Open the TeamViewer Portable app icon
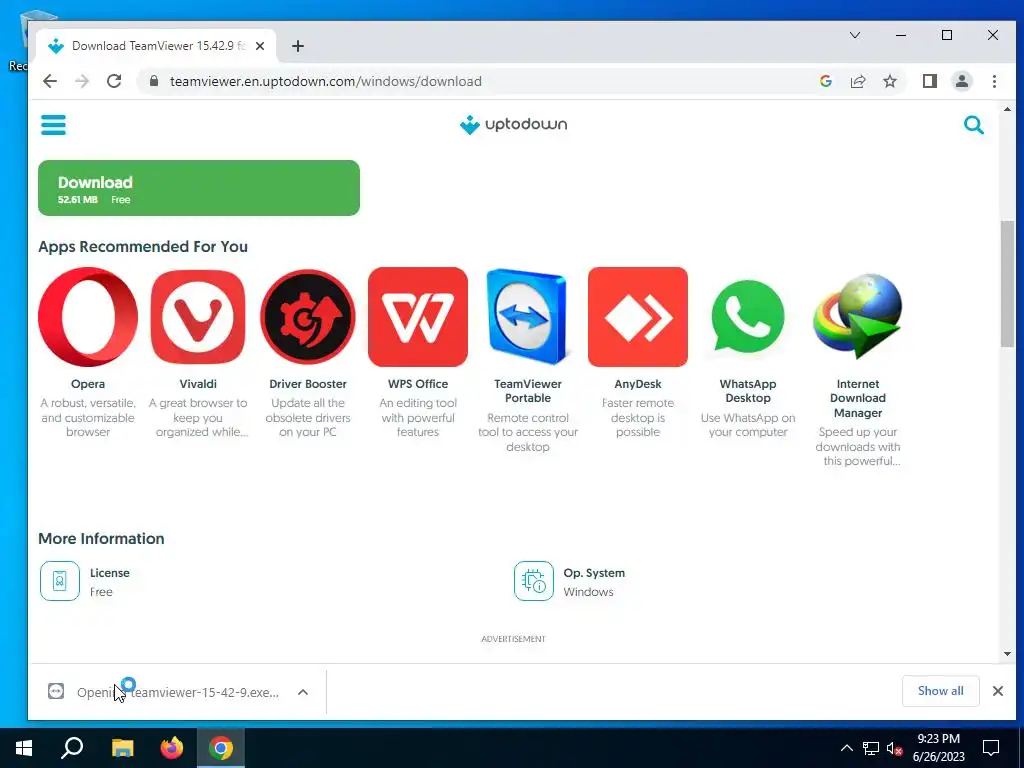This screenshot has height=768, width=1024. coord(528,317)
